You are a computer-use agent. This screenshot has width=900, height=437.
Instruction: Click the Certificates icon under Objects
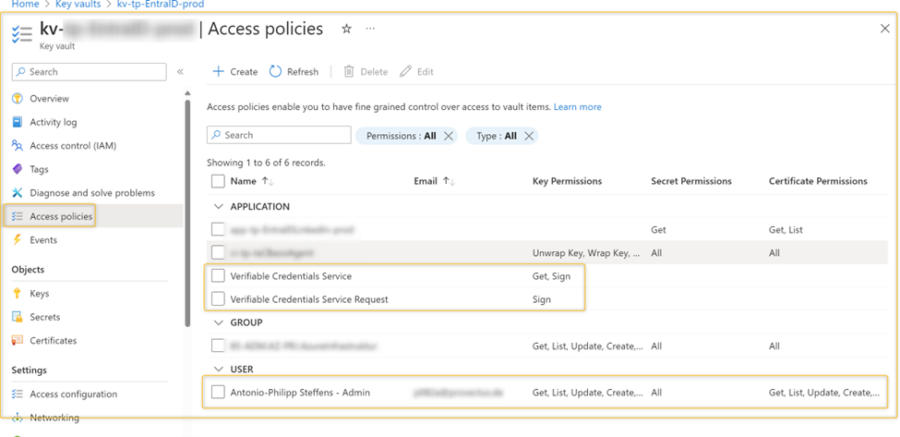tap(17, 340)
